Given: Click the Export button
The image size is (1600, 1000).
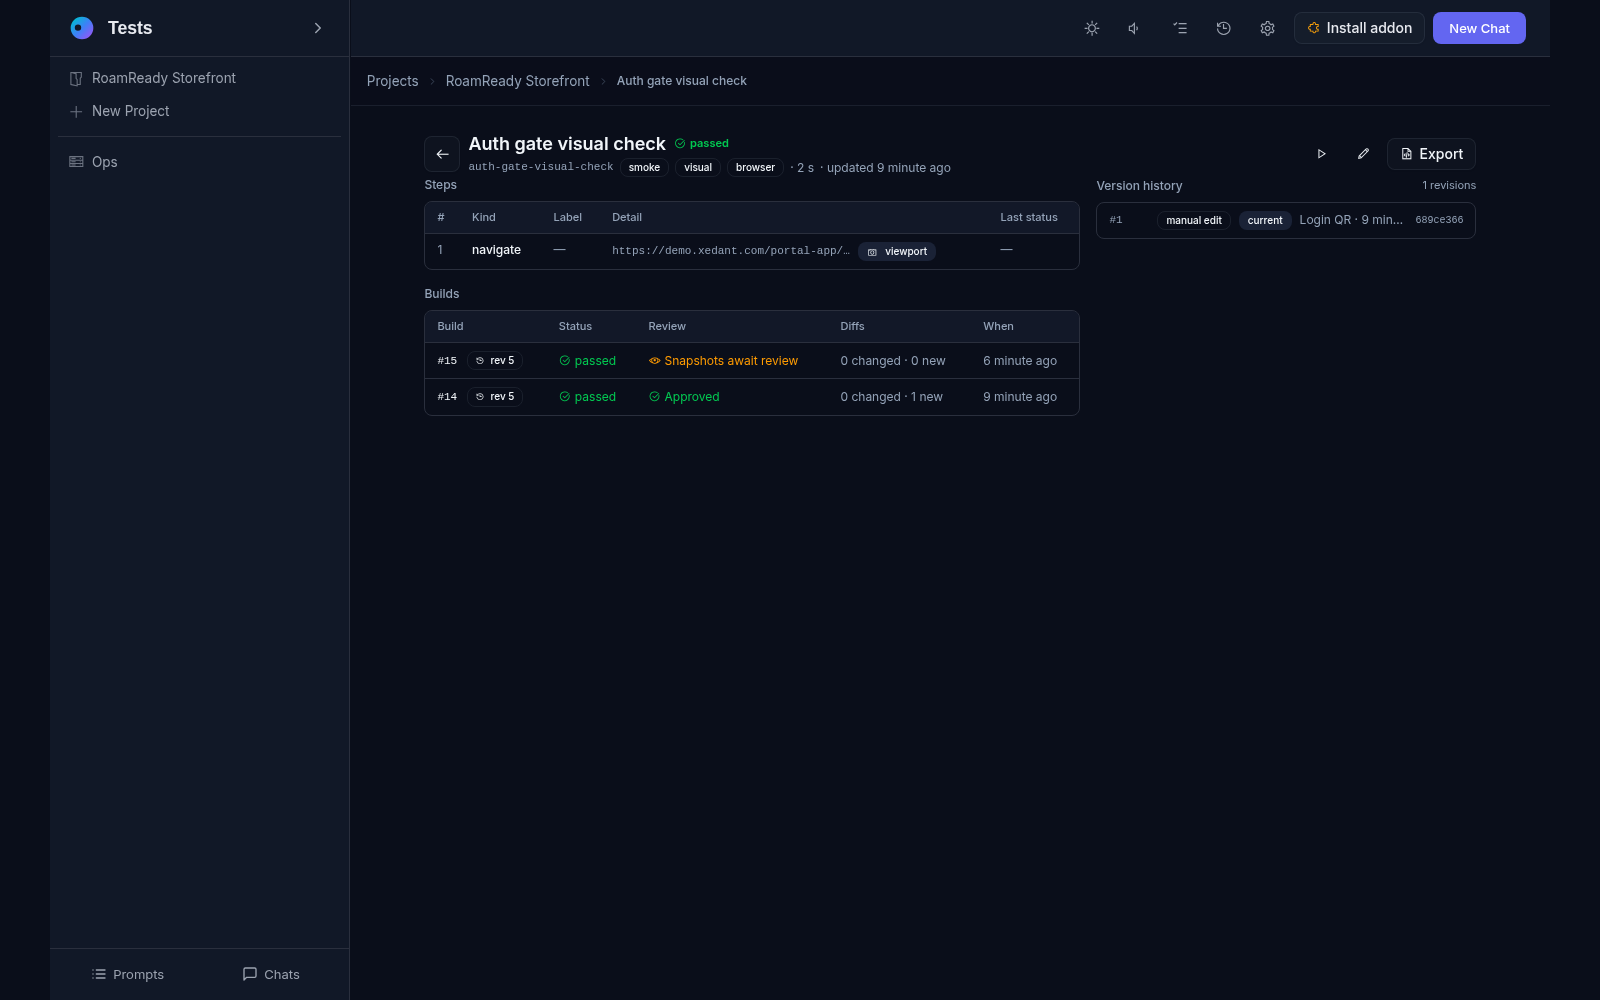Looking at the screenshot, I should pyautogui.click(x=1431, y=154).
